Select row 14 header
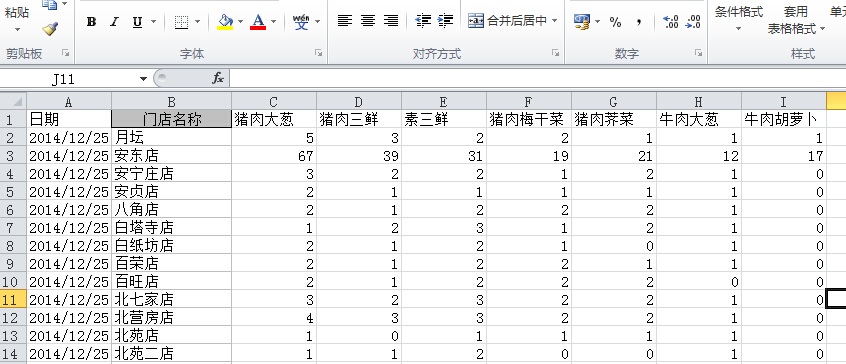Screen dimensions: 846x364 (13, 353)
